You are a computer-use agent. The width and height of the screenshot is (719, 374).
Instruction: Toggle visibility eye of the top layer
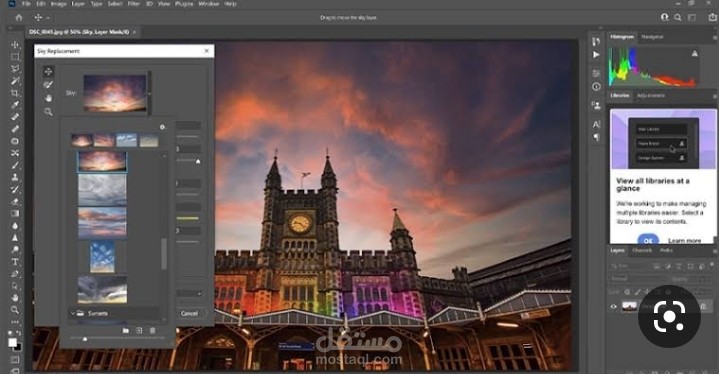click(614, 307)
